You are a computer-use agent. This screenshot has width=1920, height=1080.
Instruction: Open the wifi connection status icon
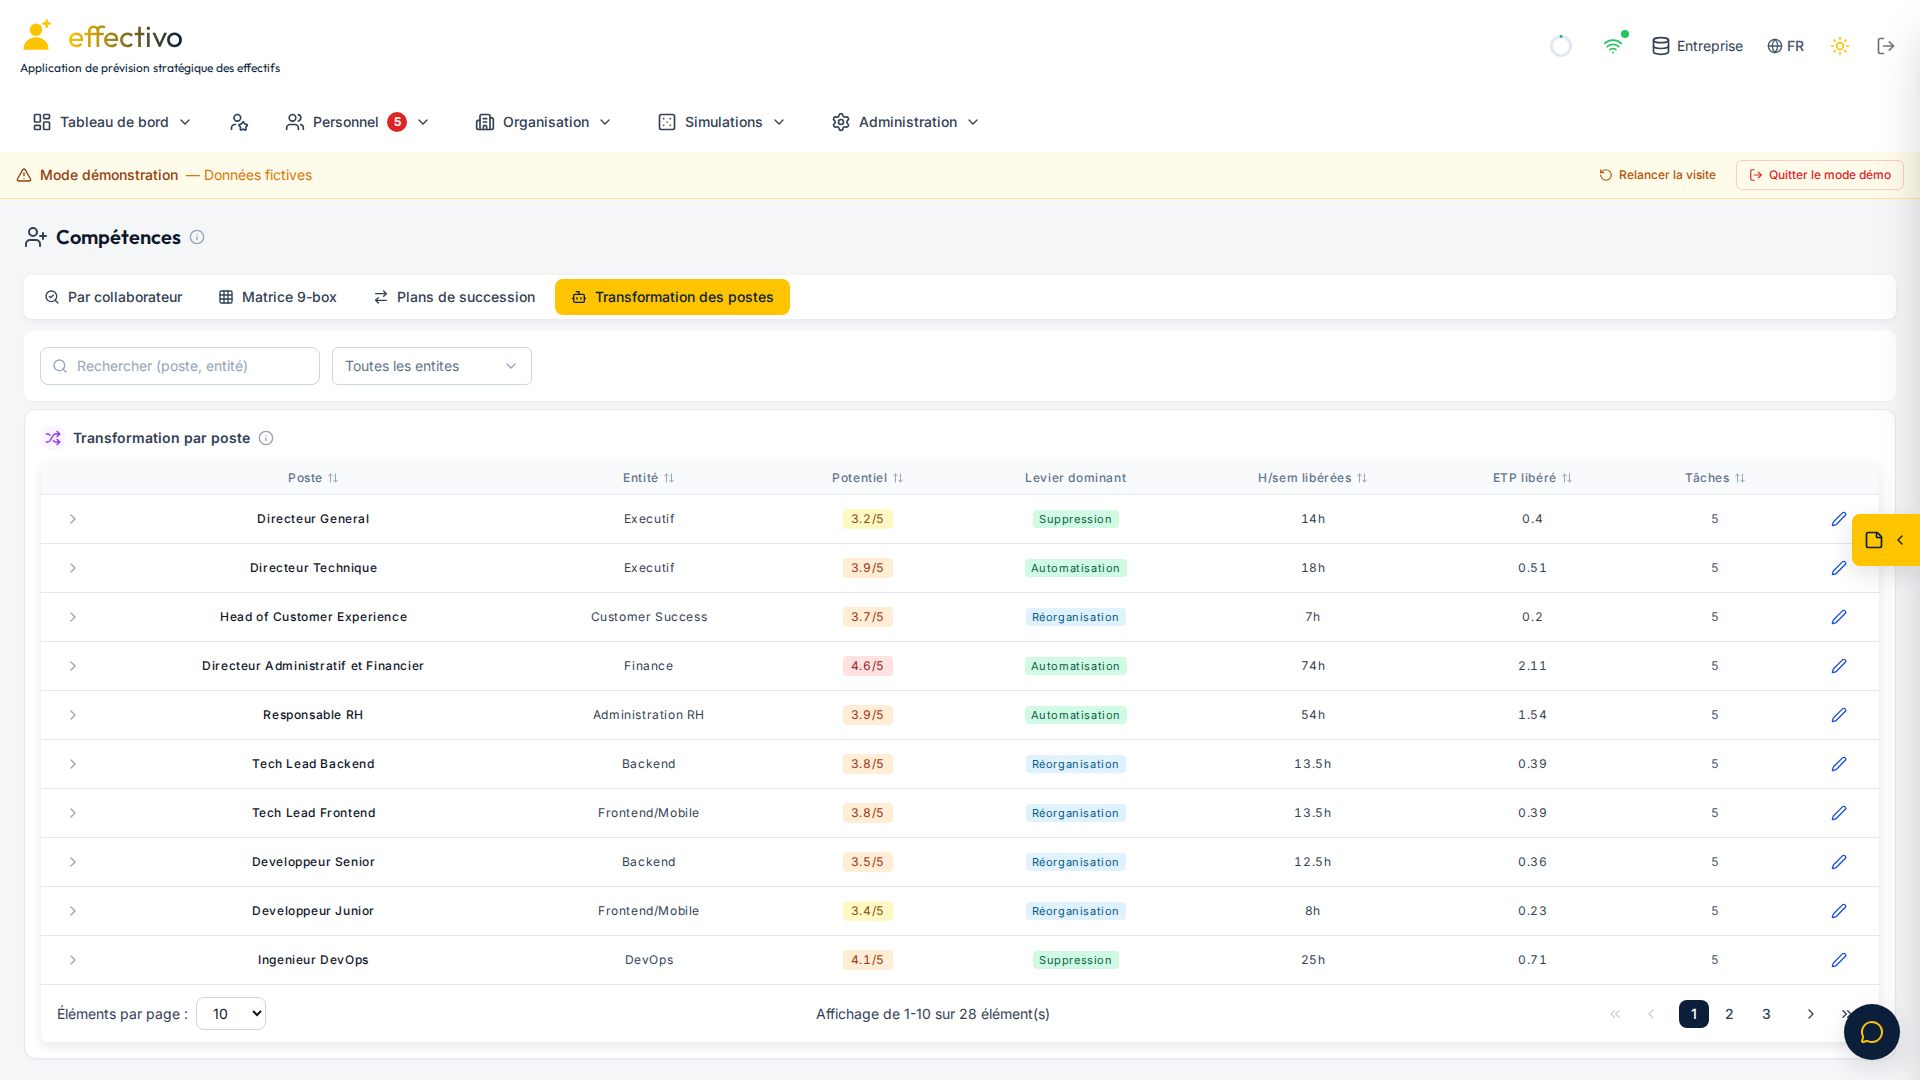point(1613,46)
